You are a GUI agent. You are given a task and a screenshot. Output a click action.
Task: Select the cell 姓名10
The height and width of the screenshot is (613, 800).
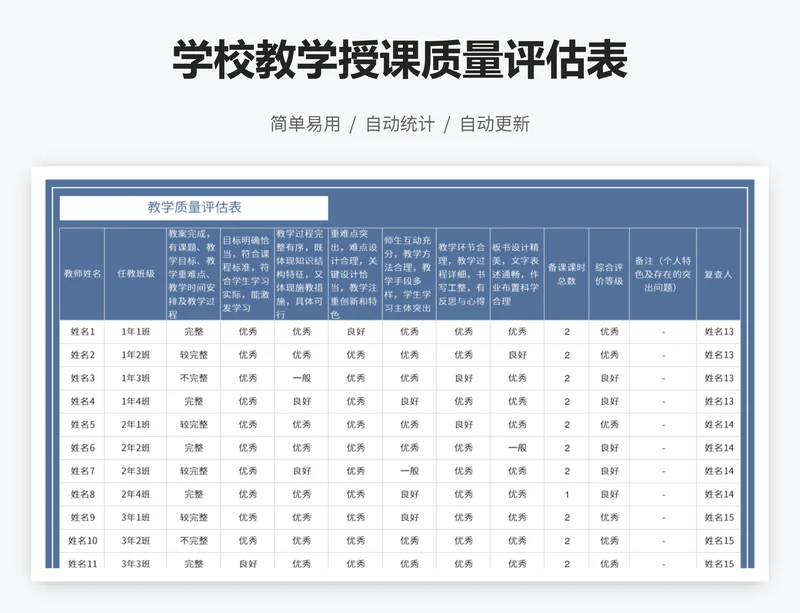tap(82, 541)
